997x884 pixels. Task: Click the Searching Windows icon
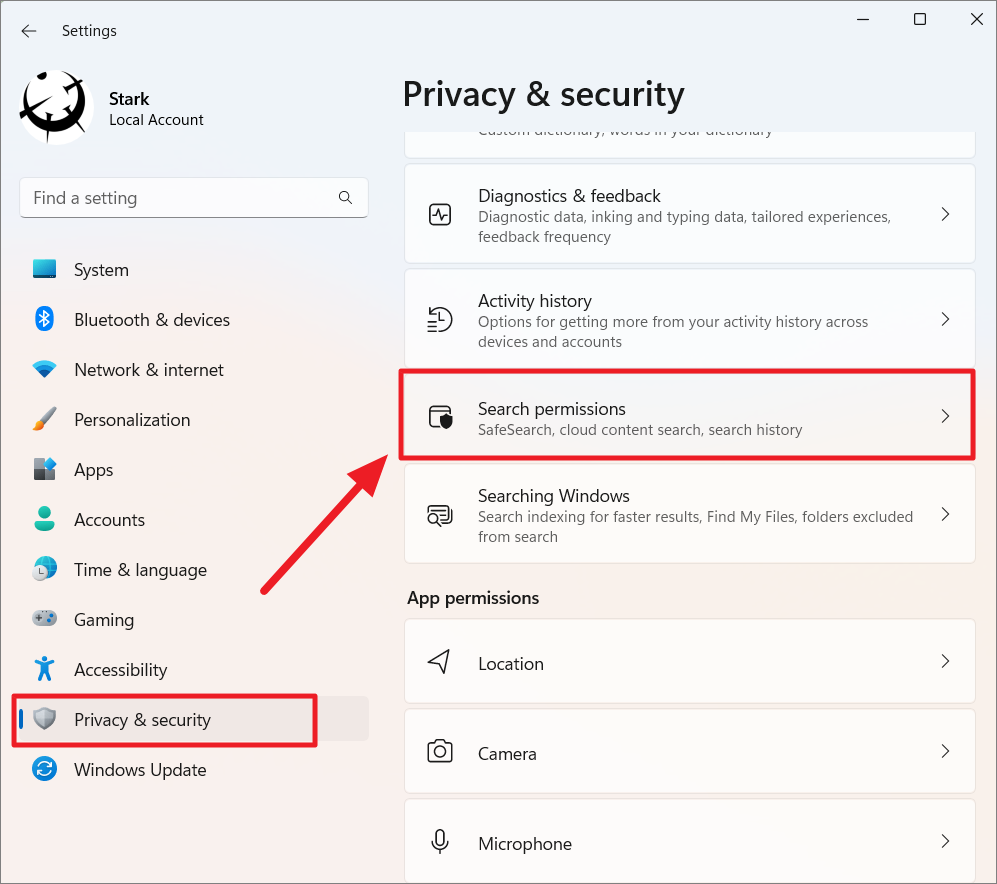[440, 515]
